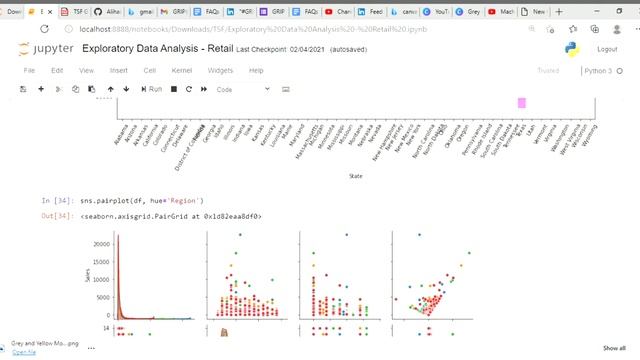The width and height of the screenshot is (640, 360).
Task: Open the cell type Code dropdown
Action: click(x=243, y=89)
